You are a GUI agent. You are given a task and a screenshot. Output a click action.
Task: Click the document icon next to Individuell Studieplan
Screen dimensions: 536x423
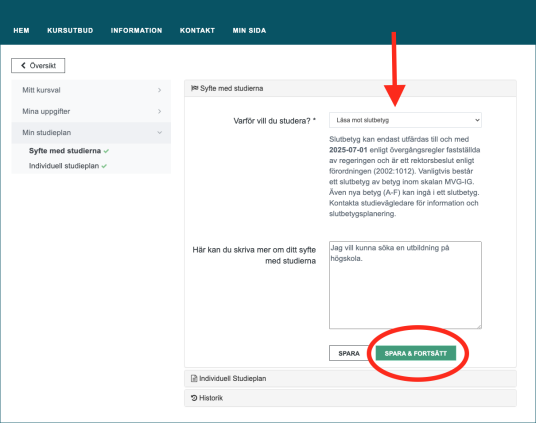[x=194, y=378]
